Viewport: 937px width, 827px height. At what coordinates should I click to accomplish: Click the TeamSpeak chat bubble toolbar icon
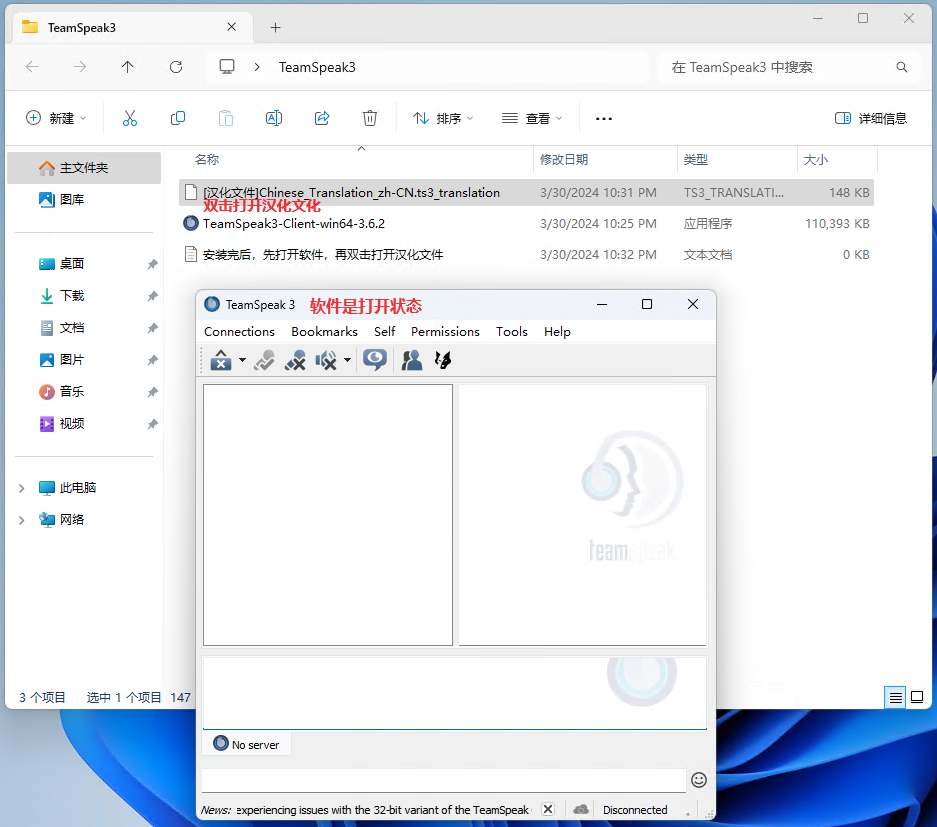375,360
